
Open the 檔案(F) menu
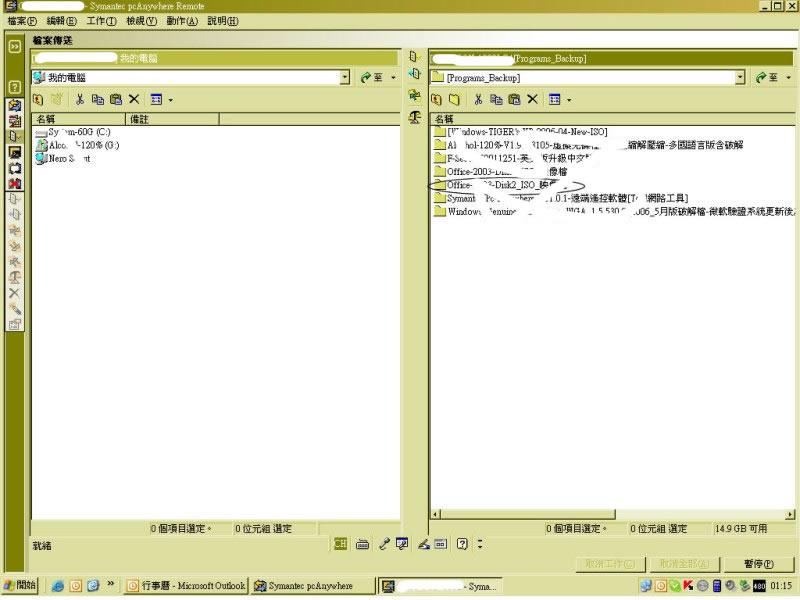(22, 21)
